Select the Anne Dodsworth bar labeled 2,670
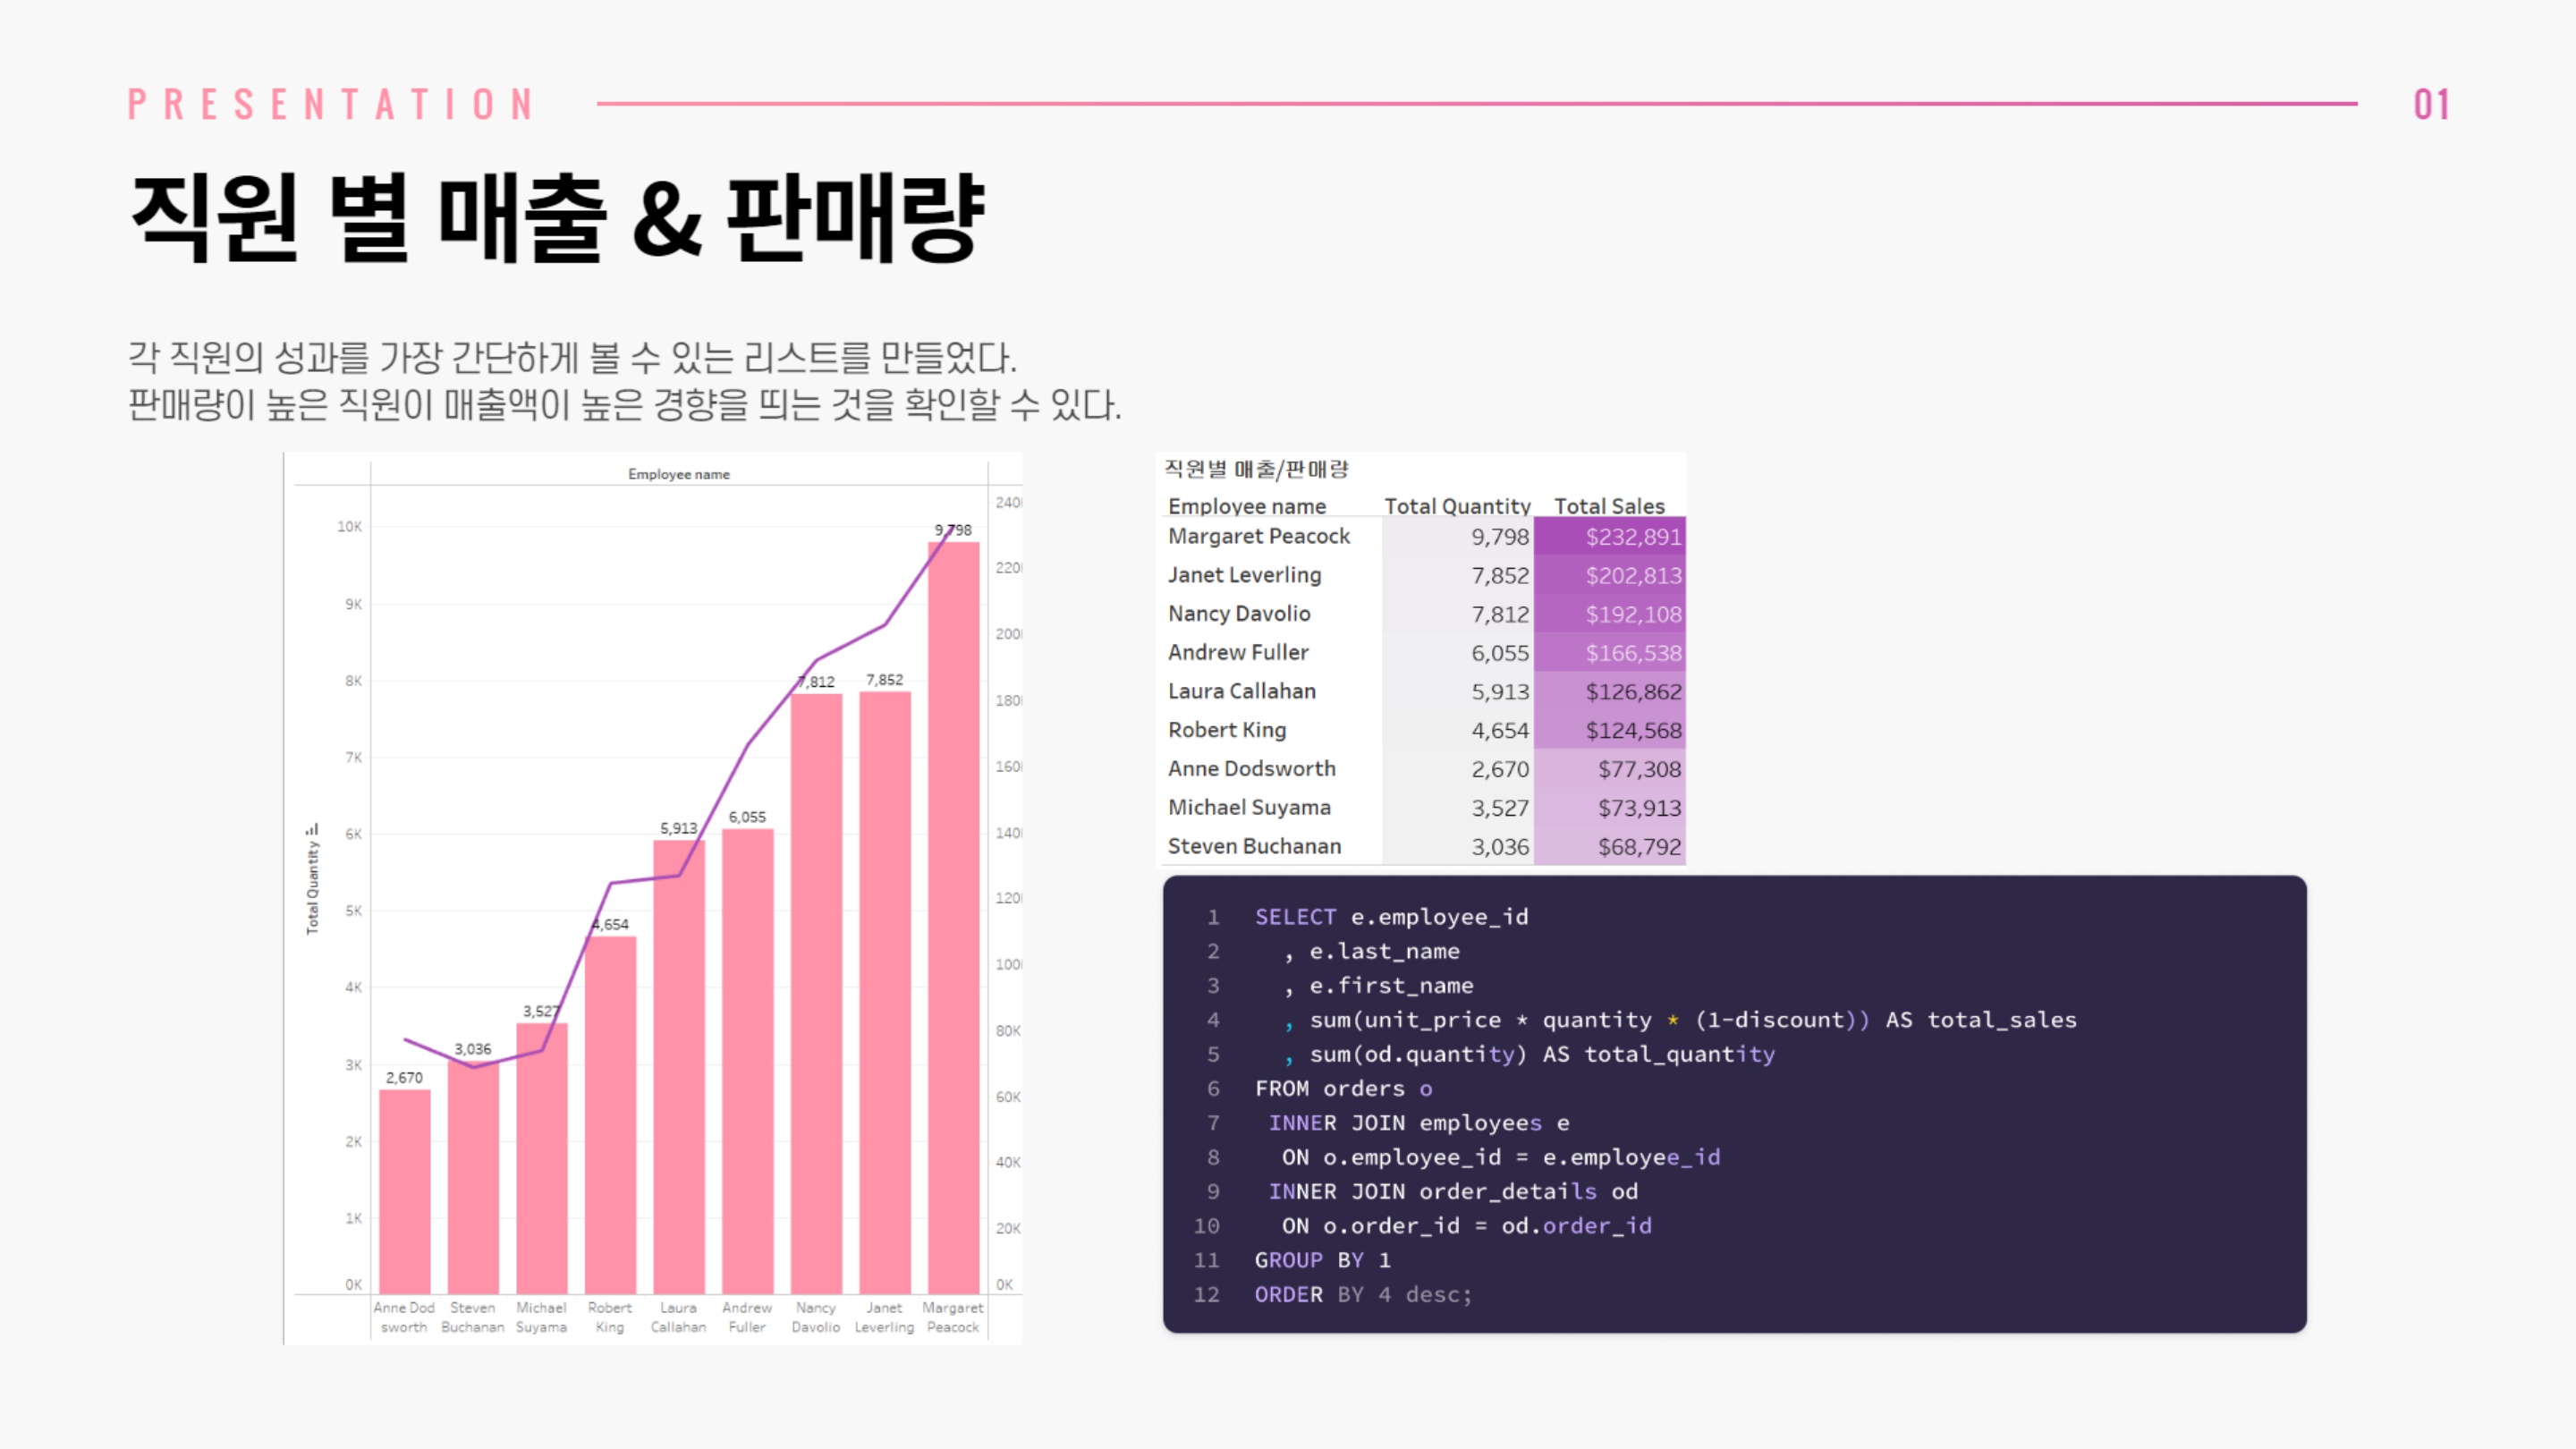Image resolution: width=2576 pixels, height=1449 pixels. [x=404, y=1190]
